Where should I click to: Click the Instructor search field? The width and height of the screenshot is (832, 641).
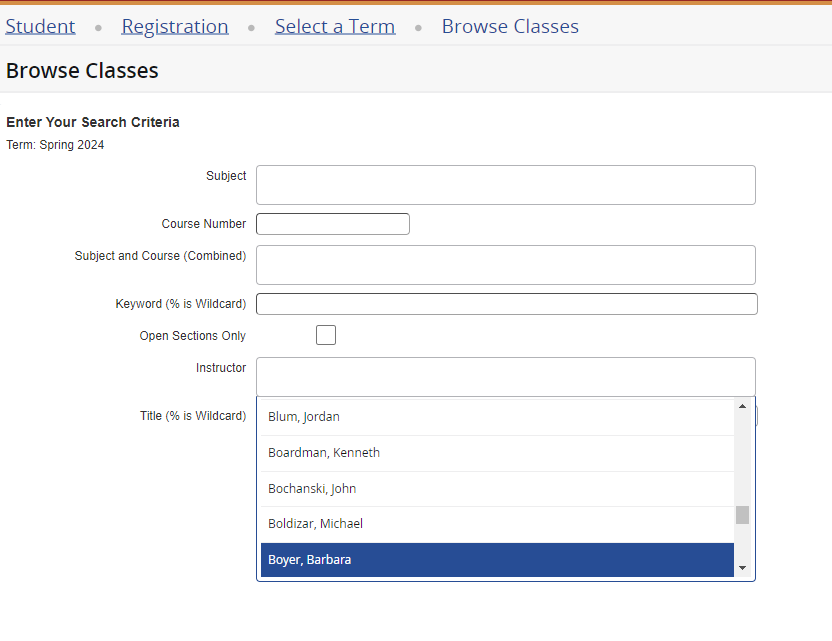coord(506,377)
